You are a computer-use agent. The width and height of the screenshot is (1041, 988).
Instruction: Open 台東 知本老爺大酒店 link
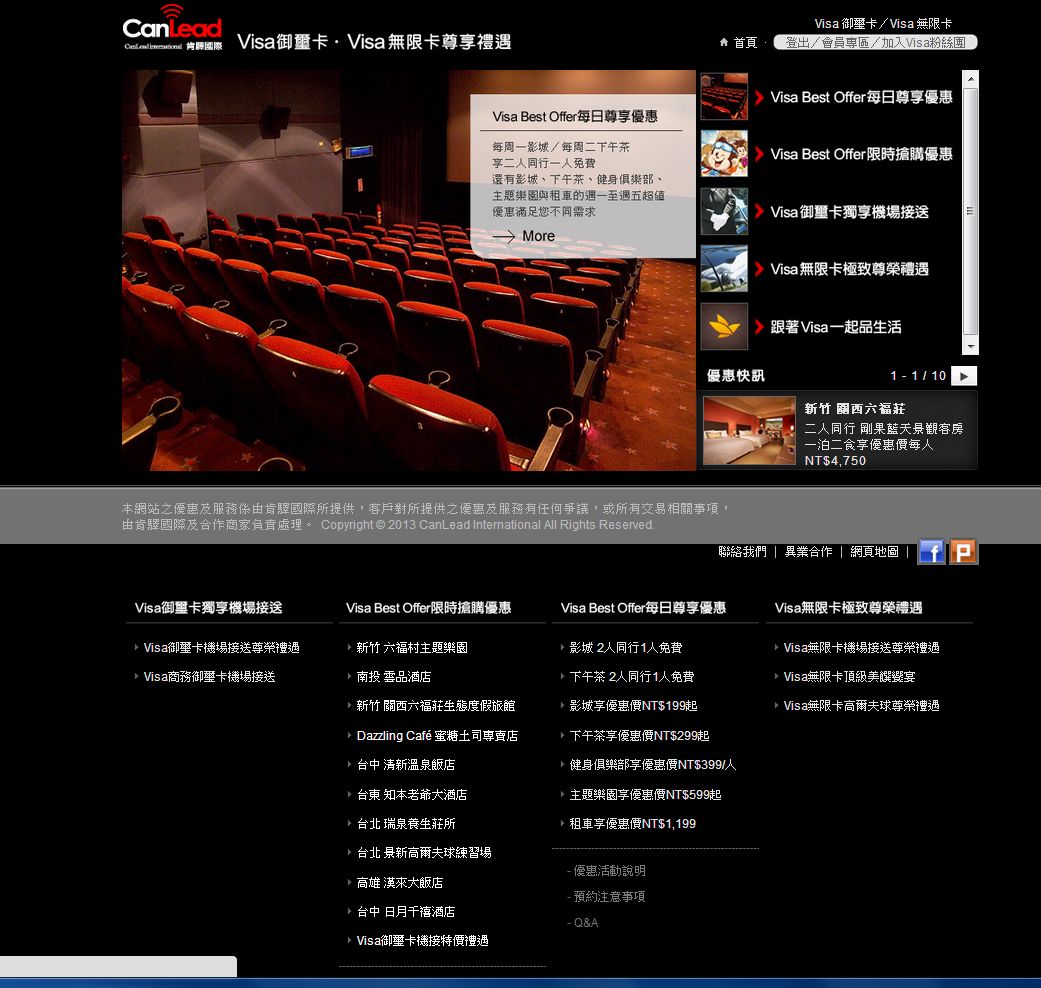[412, 795]
